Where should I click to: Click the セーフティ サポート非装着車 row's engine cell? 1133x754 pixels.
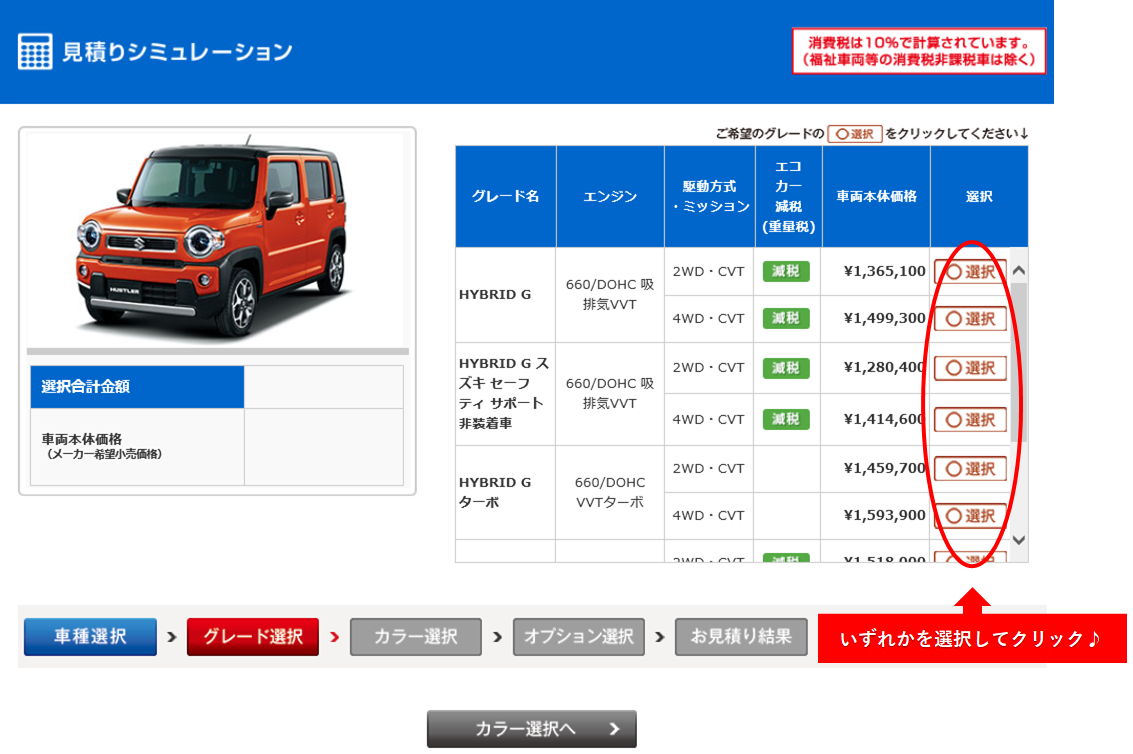coord(610,393)
